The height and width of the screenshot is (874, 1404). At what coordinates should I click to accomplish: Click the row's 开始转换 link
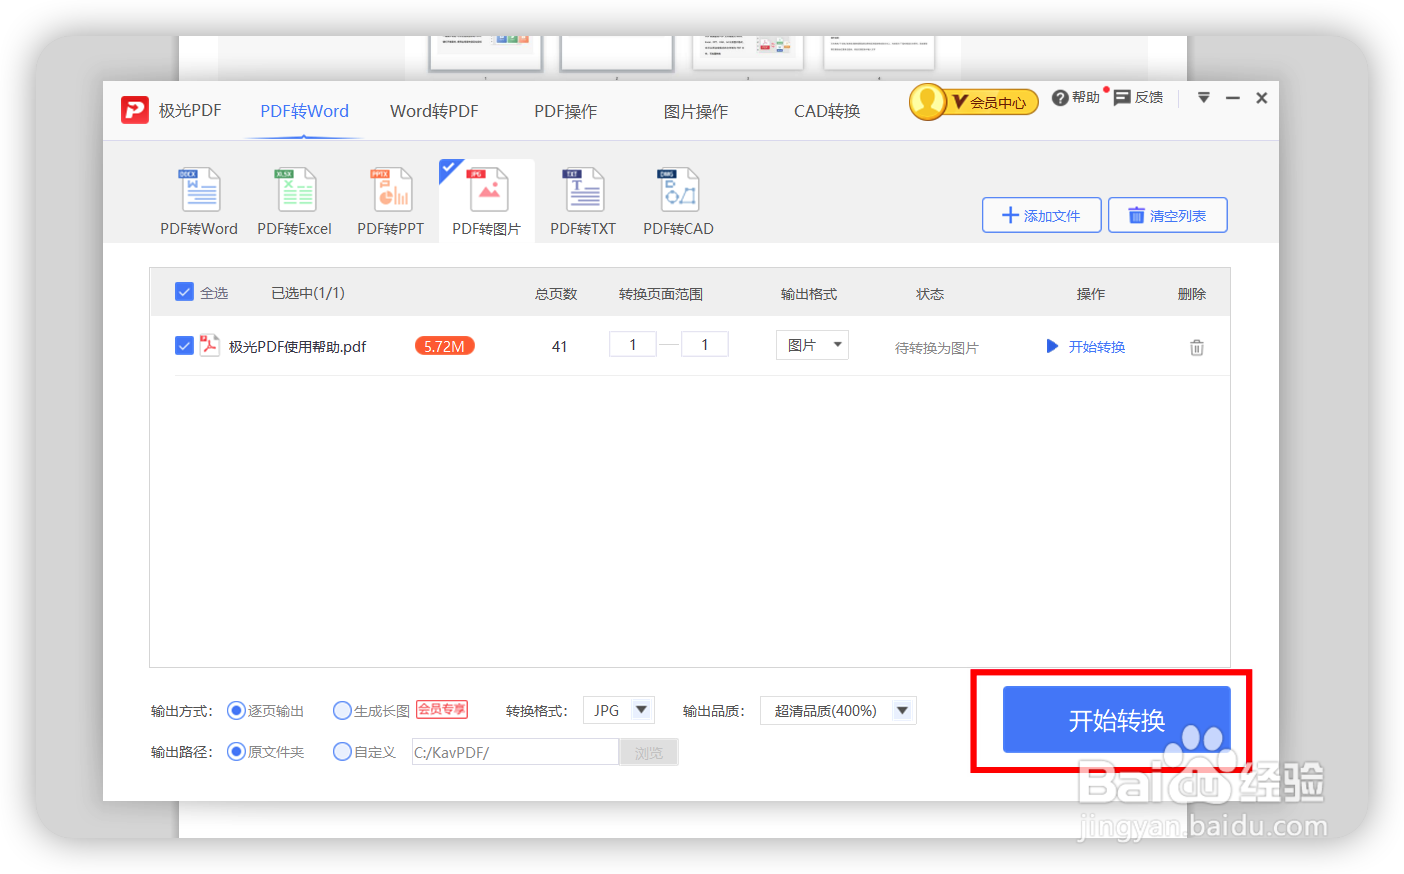(x=1097, y=347)
